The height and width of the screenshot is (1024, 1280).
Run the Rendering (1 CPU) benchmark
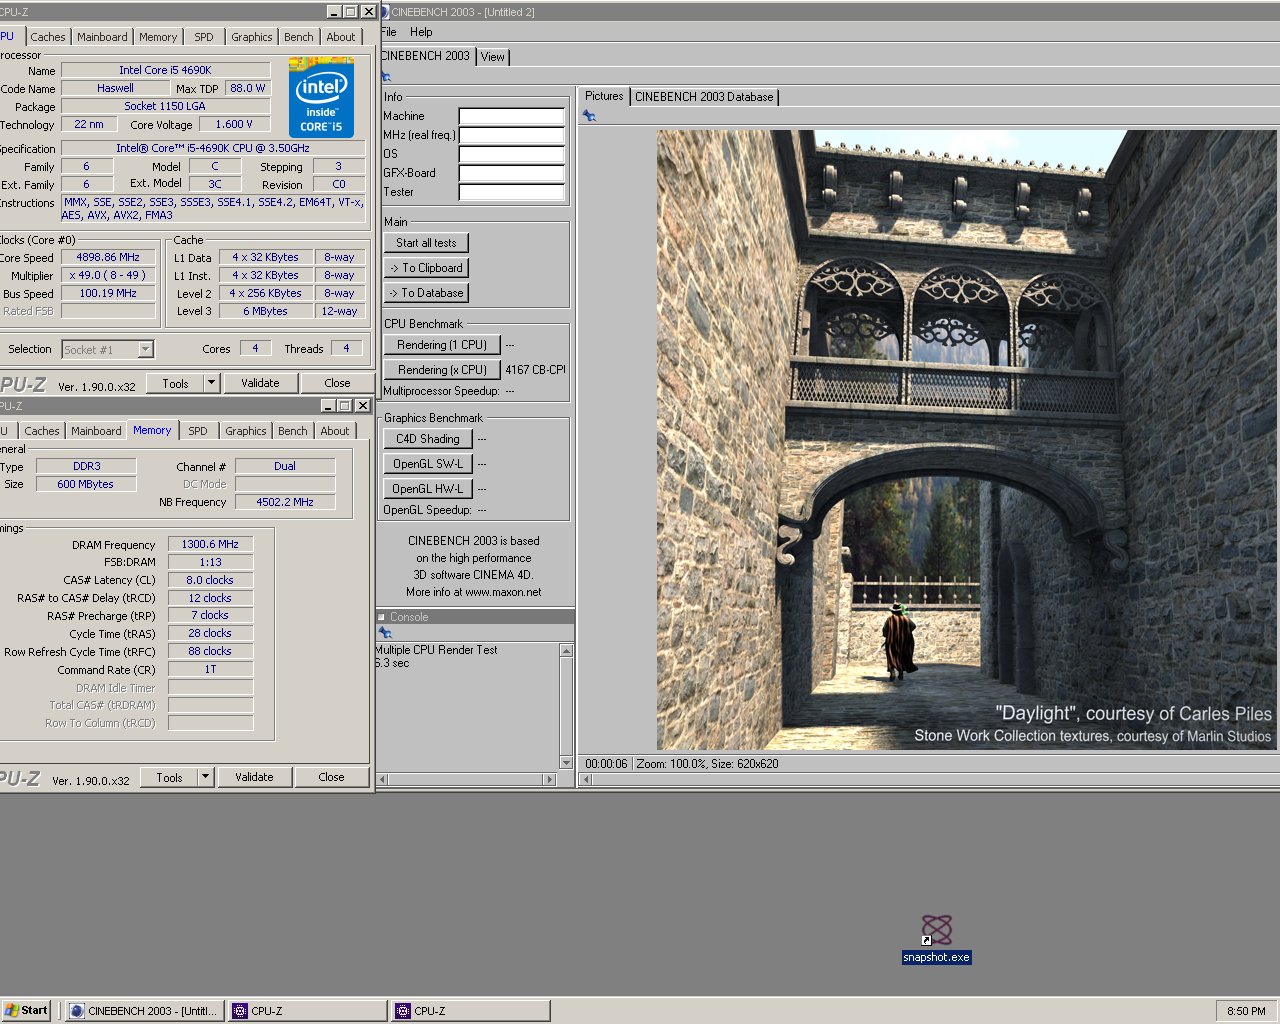[442, 345]
